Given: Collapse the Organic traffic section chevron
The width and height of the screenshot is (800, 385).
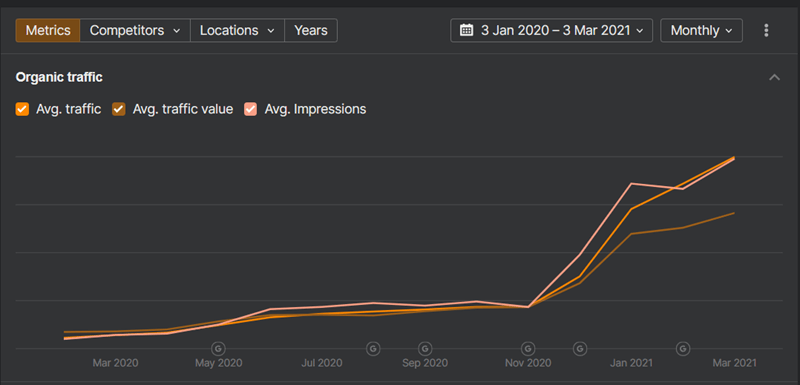Looking at the screenshot, I should pos(774,78).
